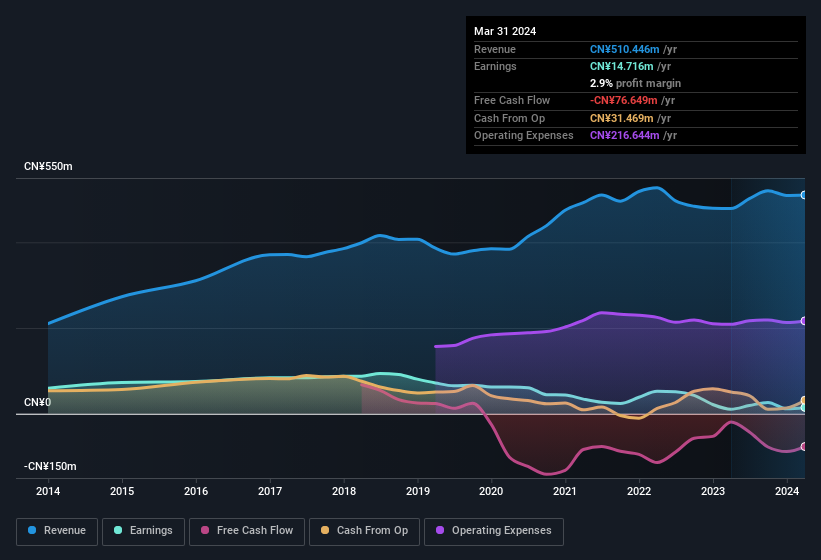Select the 2019 x-axis label
Screen dimensions: 821x560
pos(417,491)
